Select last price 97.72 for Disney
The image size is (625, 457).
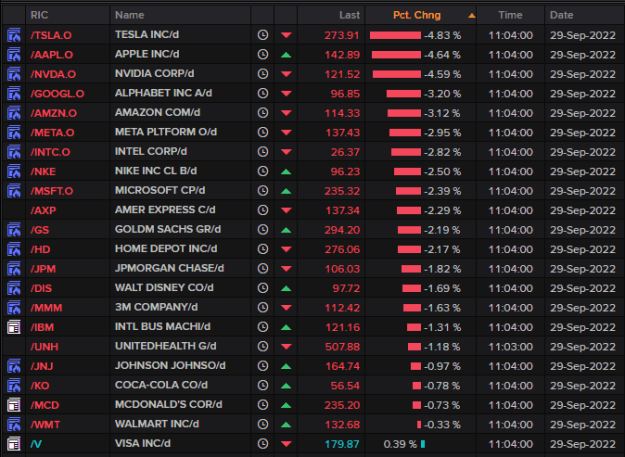point(346,288)
